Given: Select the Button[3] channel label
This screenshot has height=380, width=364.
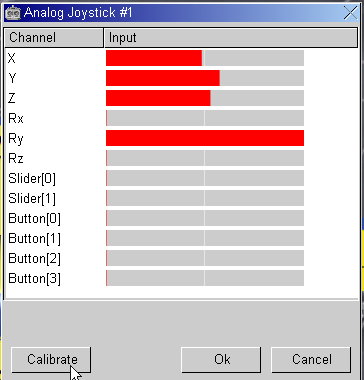Looking at the screenshot, I should click(34, 279).
